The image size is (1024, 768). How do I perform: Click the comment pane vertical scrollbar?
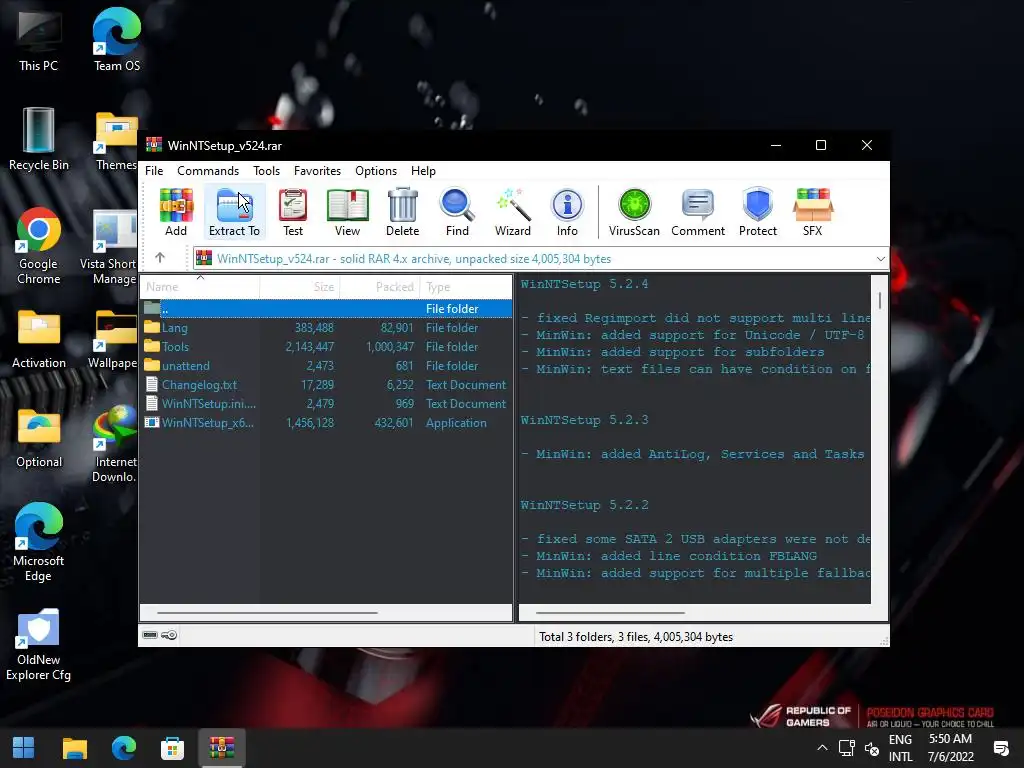tap(880, 301)
